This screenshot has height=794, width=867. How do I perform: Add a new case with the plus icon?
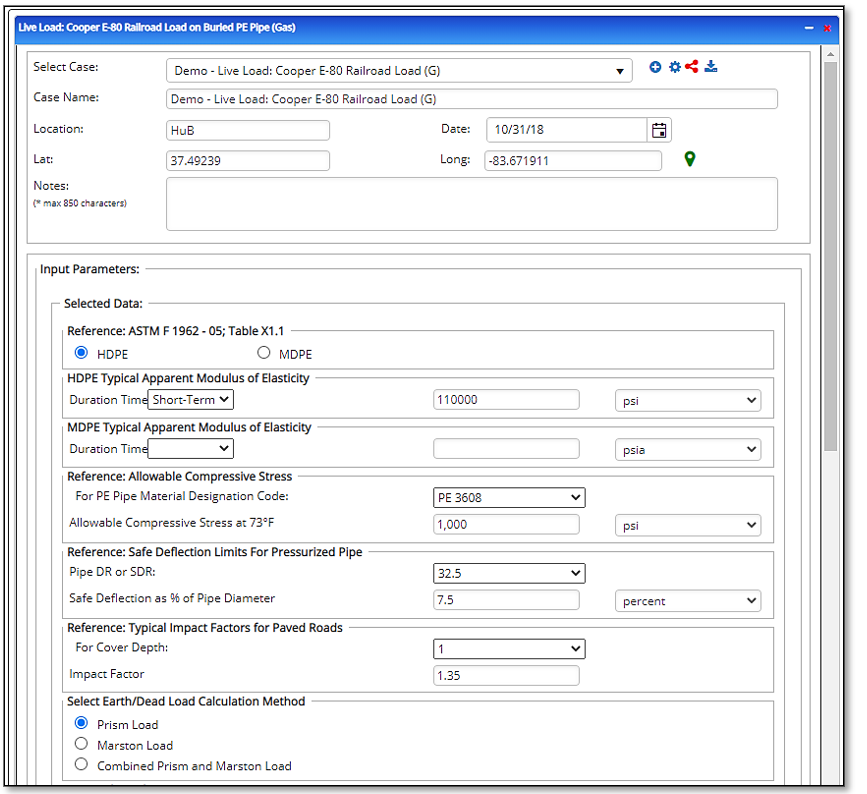pyautogui.click(x=656, y=66)
